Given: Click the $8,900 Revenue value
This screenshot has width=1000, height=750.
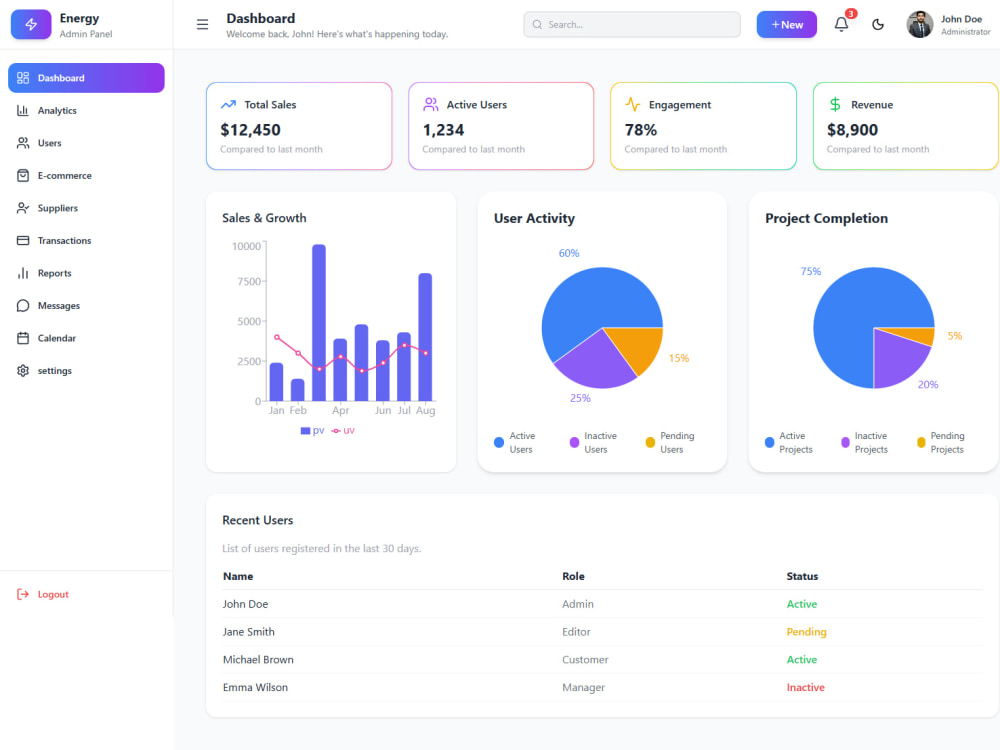Looking at the screenshot, I should 853,130.
